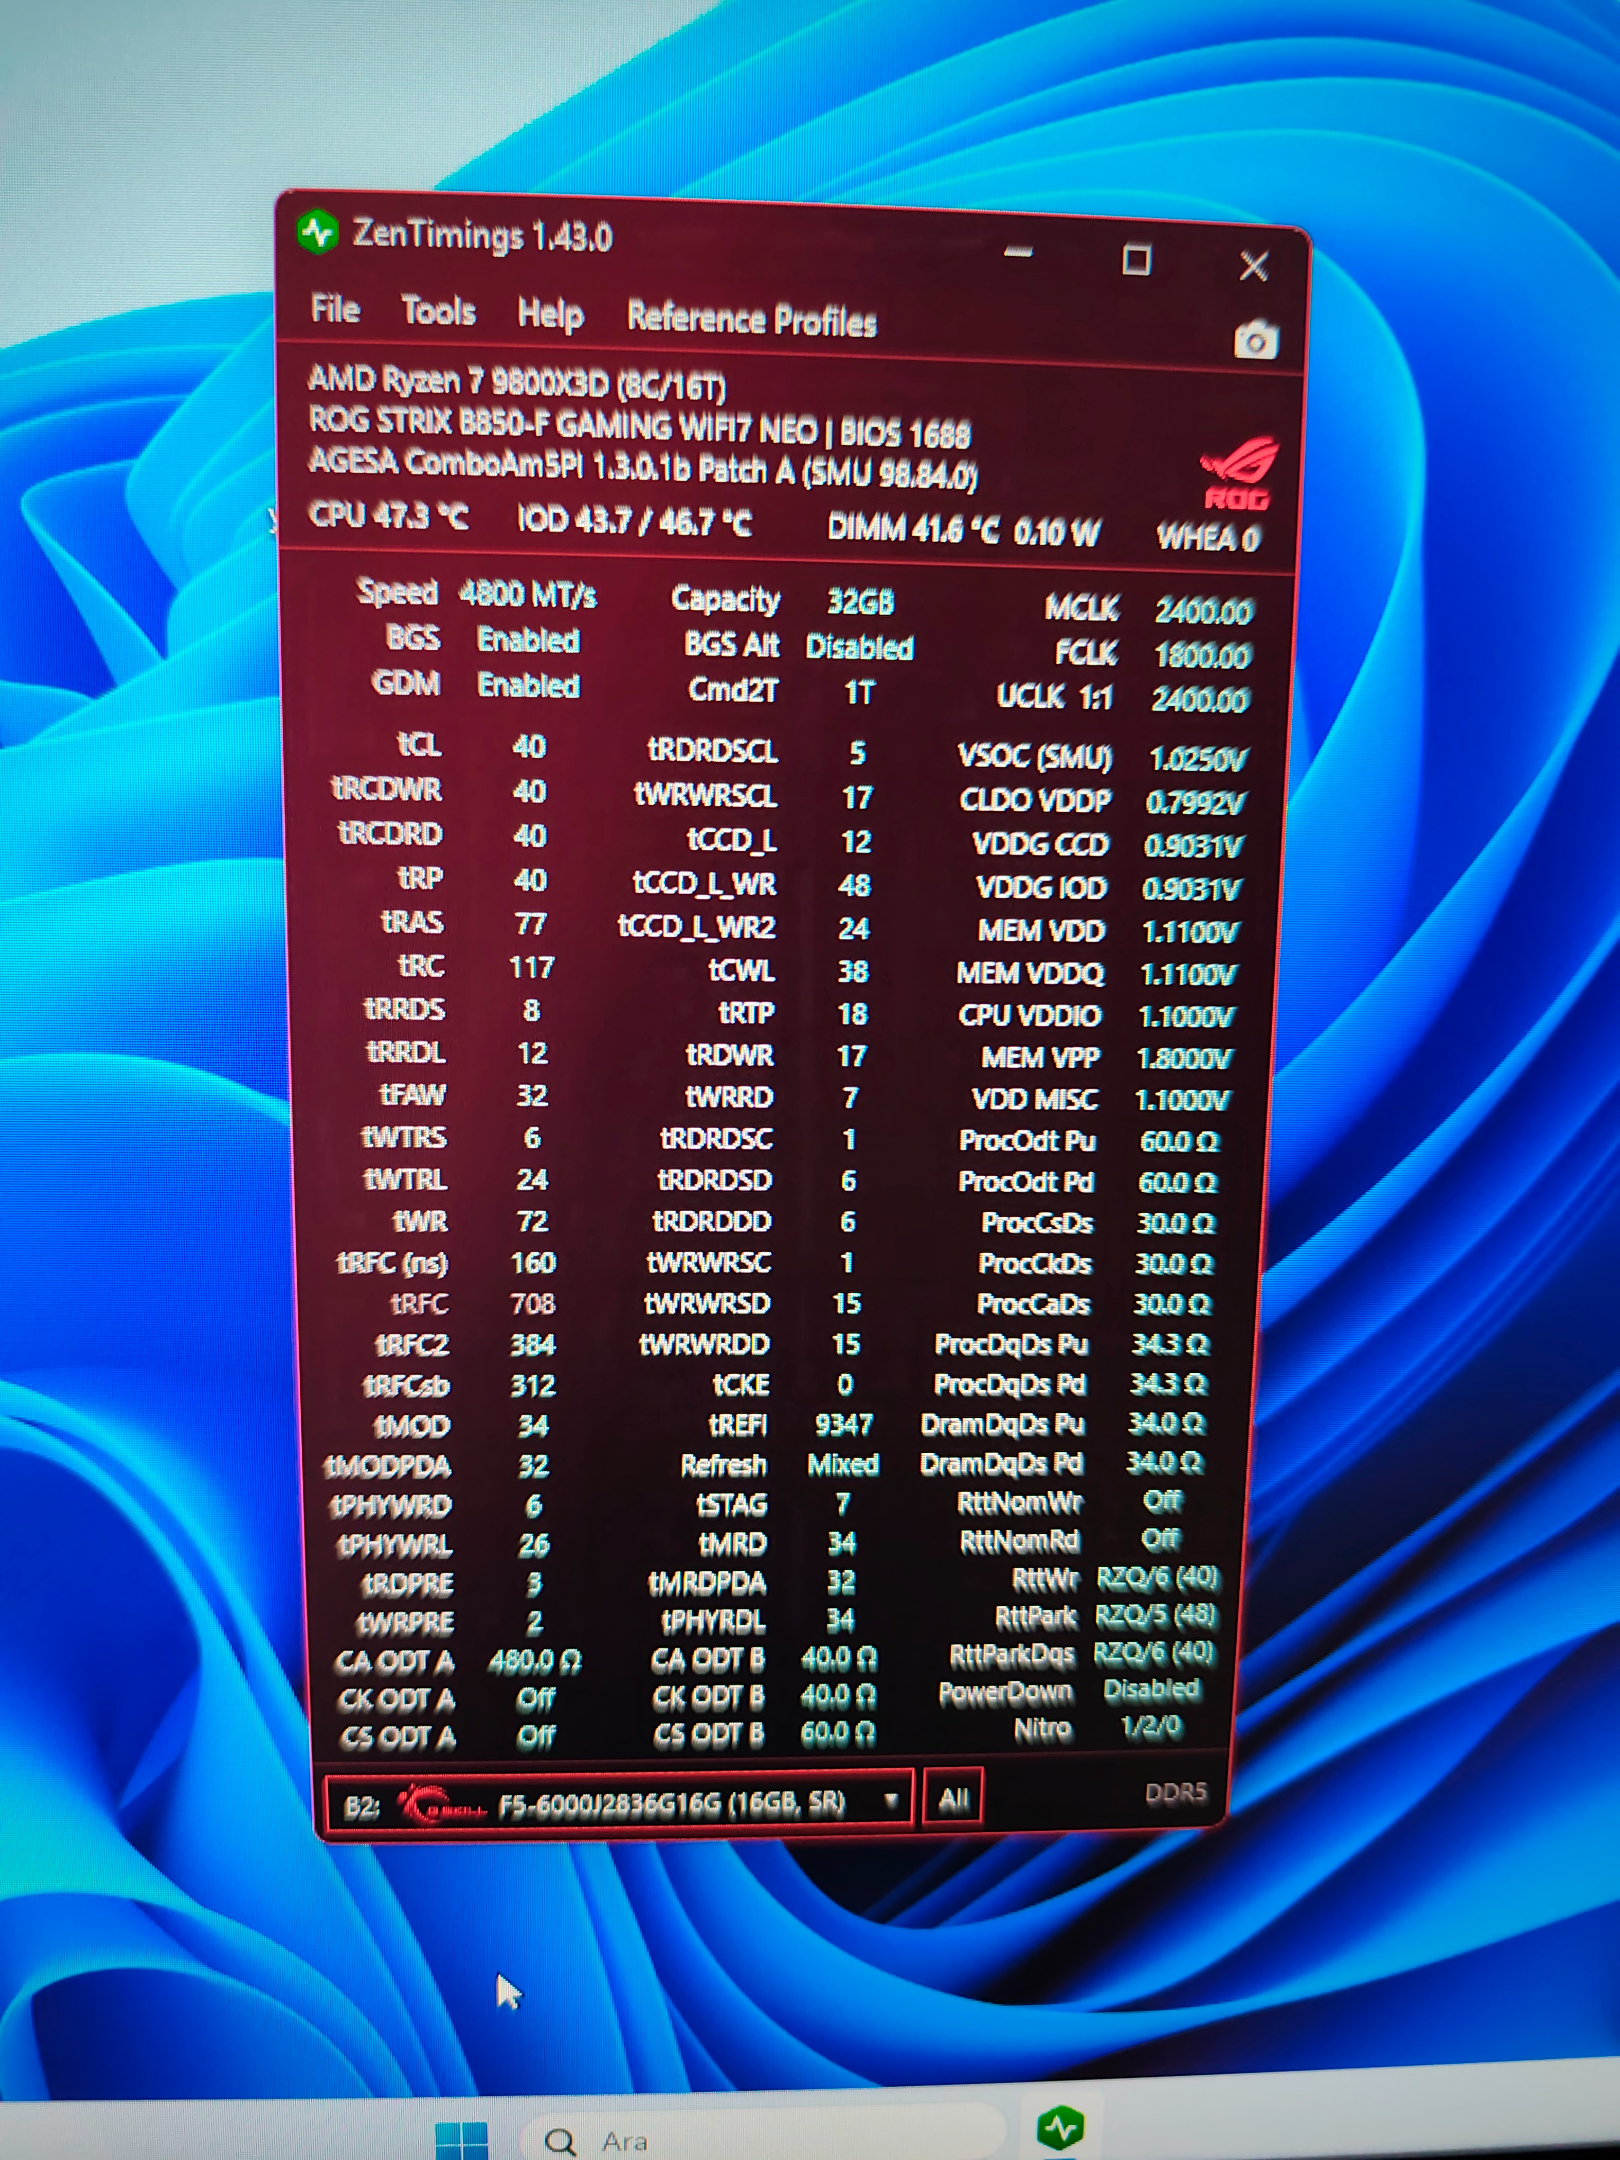1620x2160 pixels.
Task: Click the Nitro value 1/2/0
Action: click(1151, 1727)
